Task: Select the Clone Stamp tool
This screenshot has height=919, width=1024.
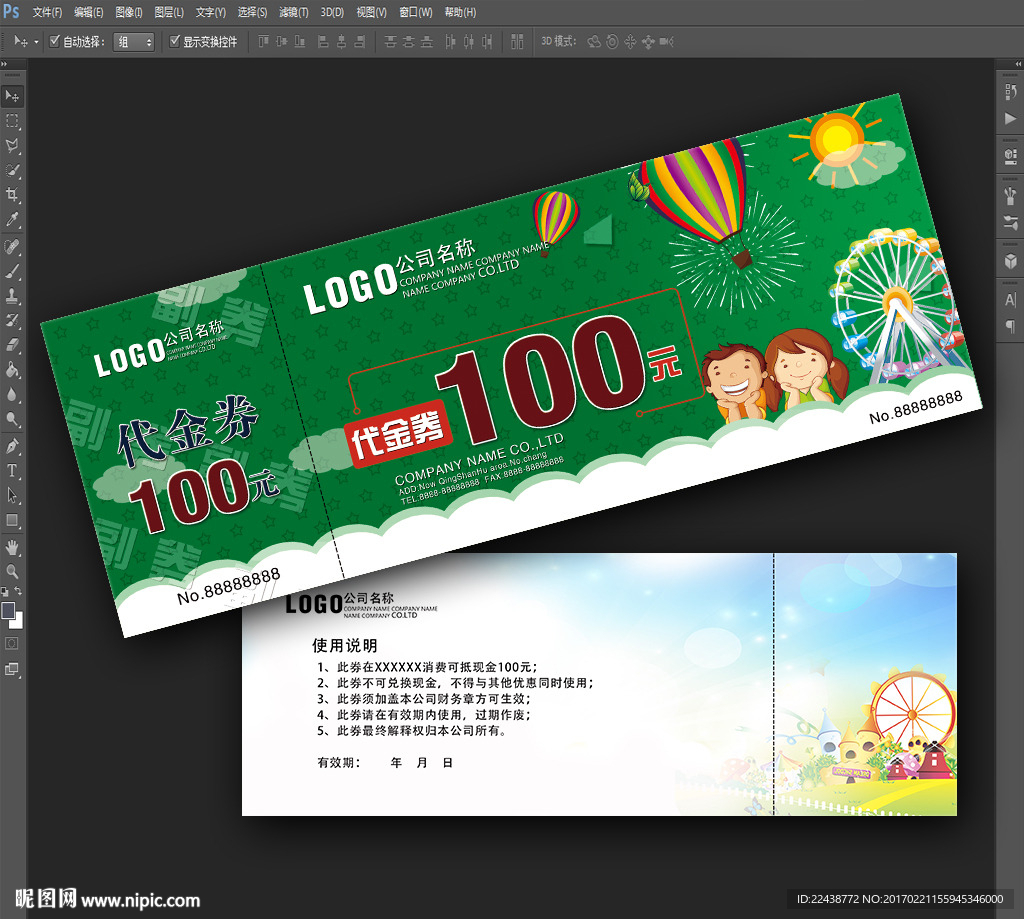Action: pos(12,297)
